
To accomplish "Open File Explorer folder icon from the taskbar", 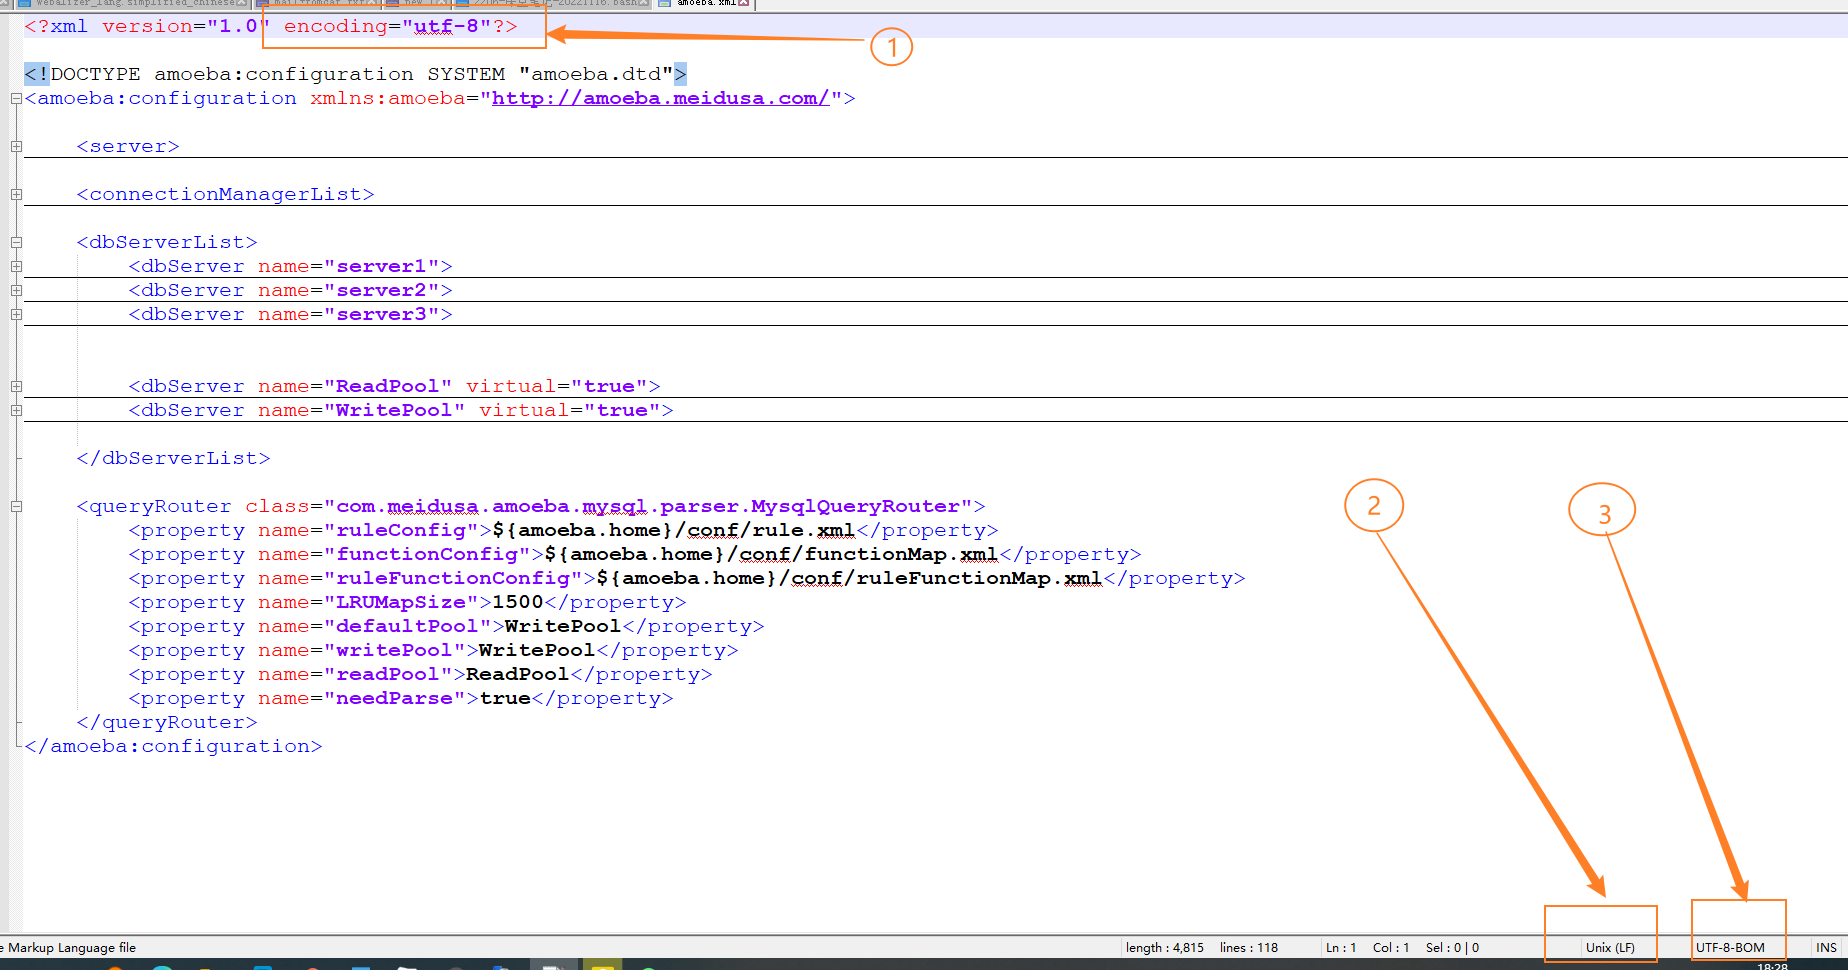I will click(407, 965).
